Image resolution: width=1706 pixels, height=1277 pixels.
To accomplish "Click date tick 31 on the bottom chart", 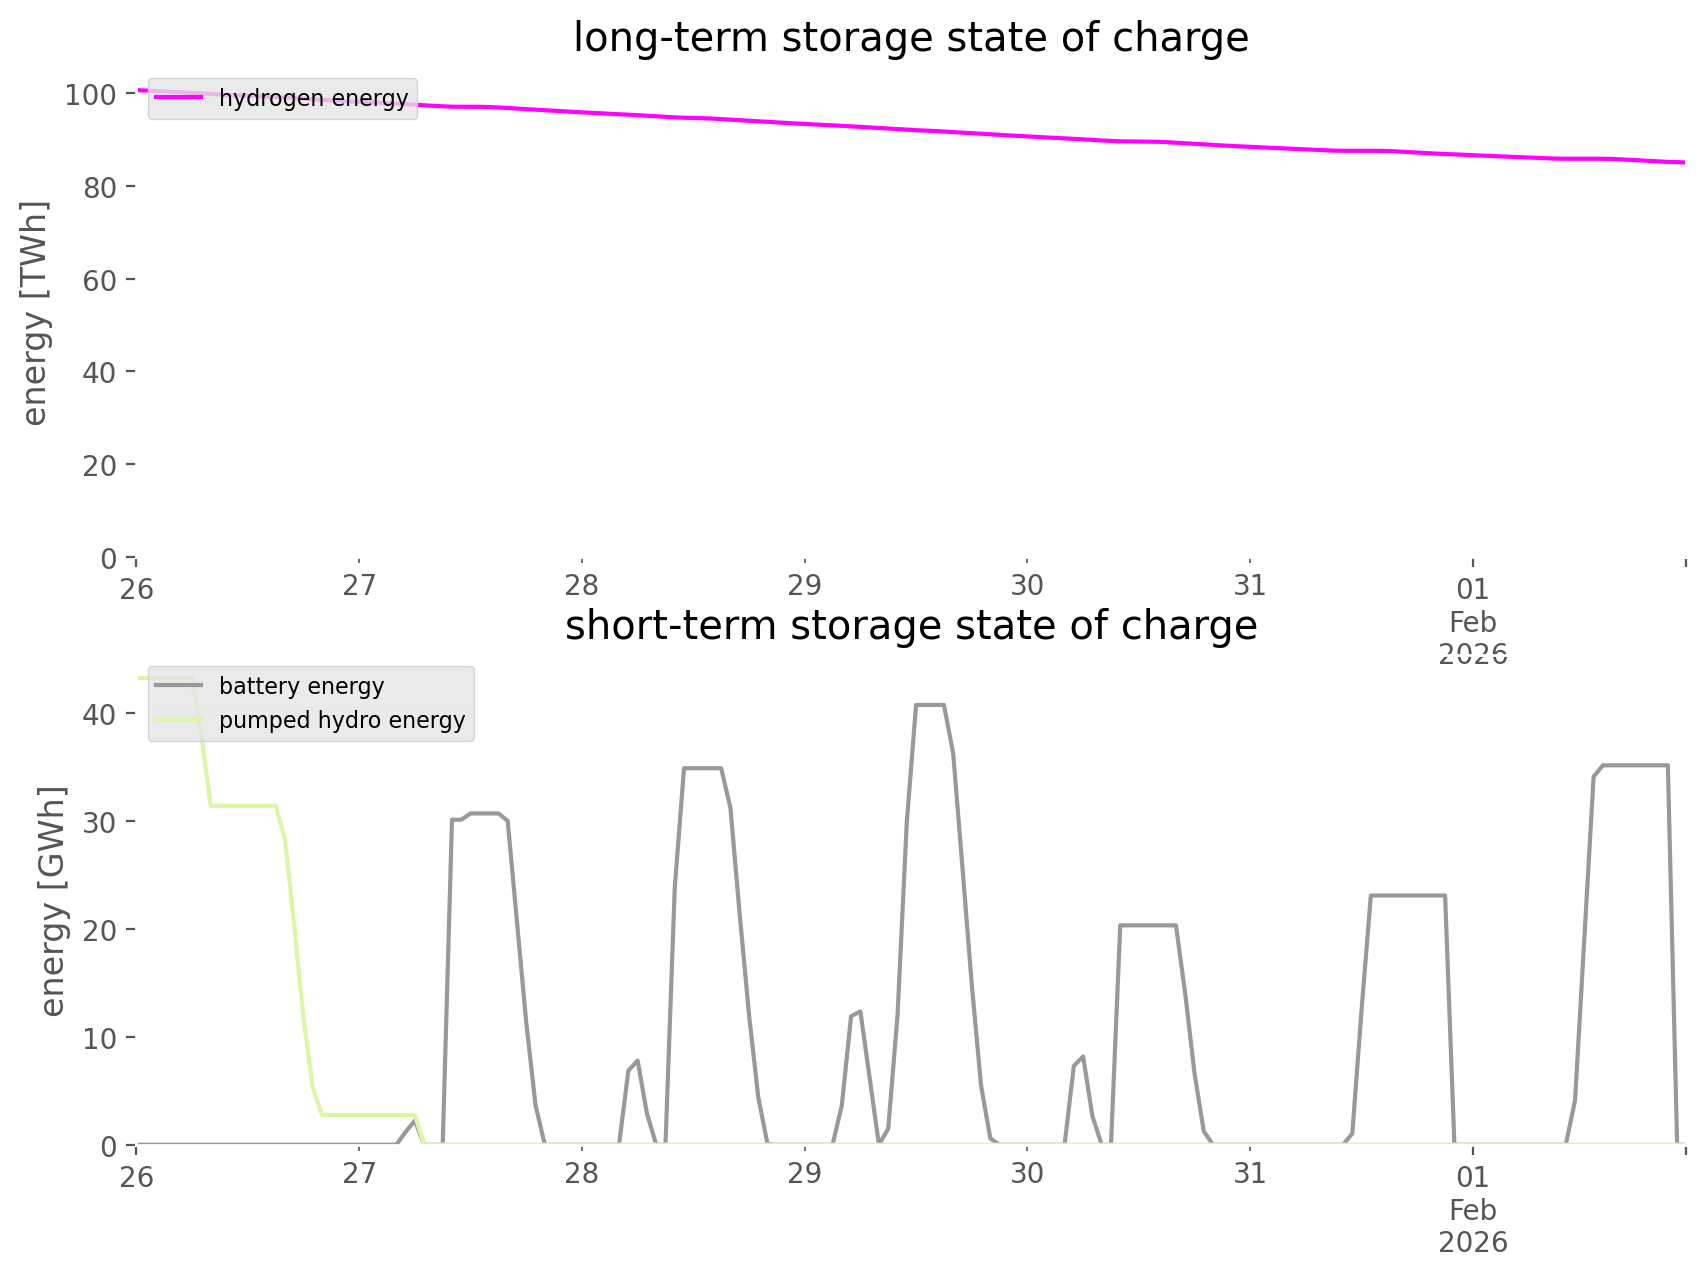I will [1249, 1173].
